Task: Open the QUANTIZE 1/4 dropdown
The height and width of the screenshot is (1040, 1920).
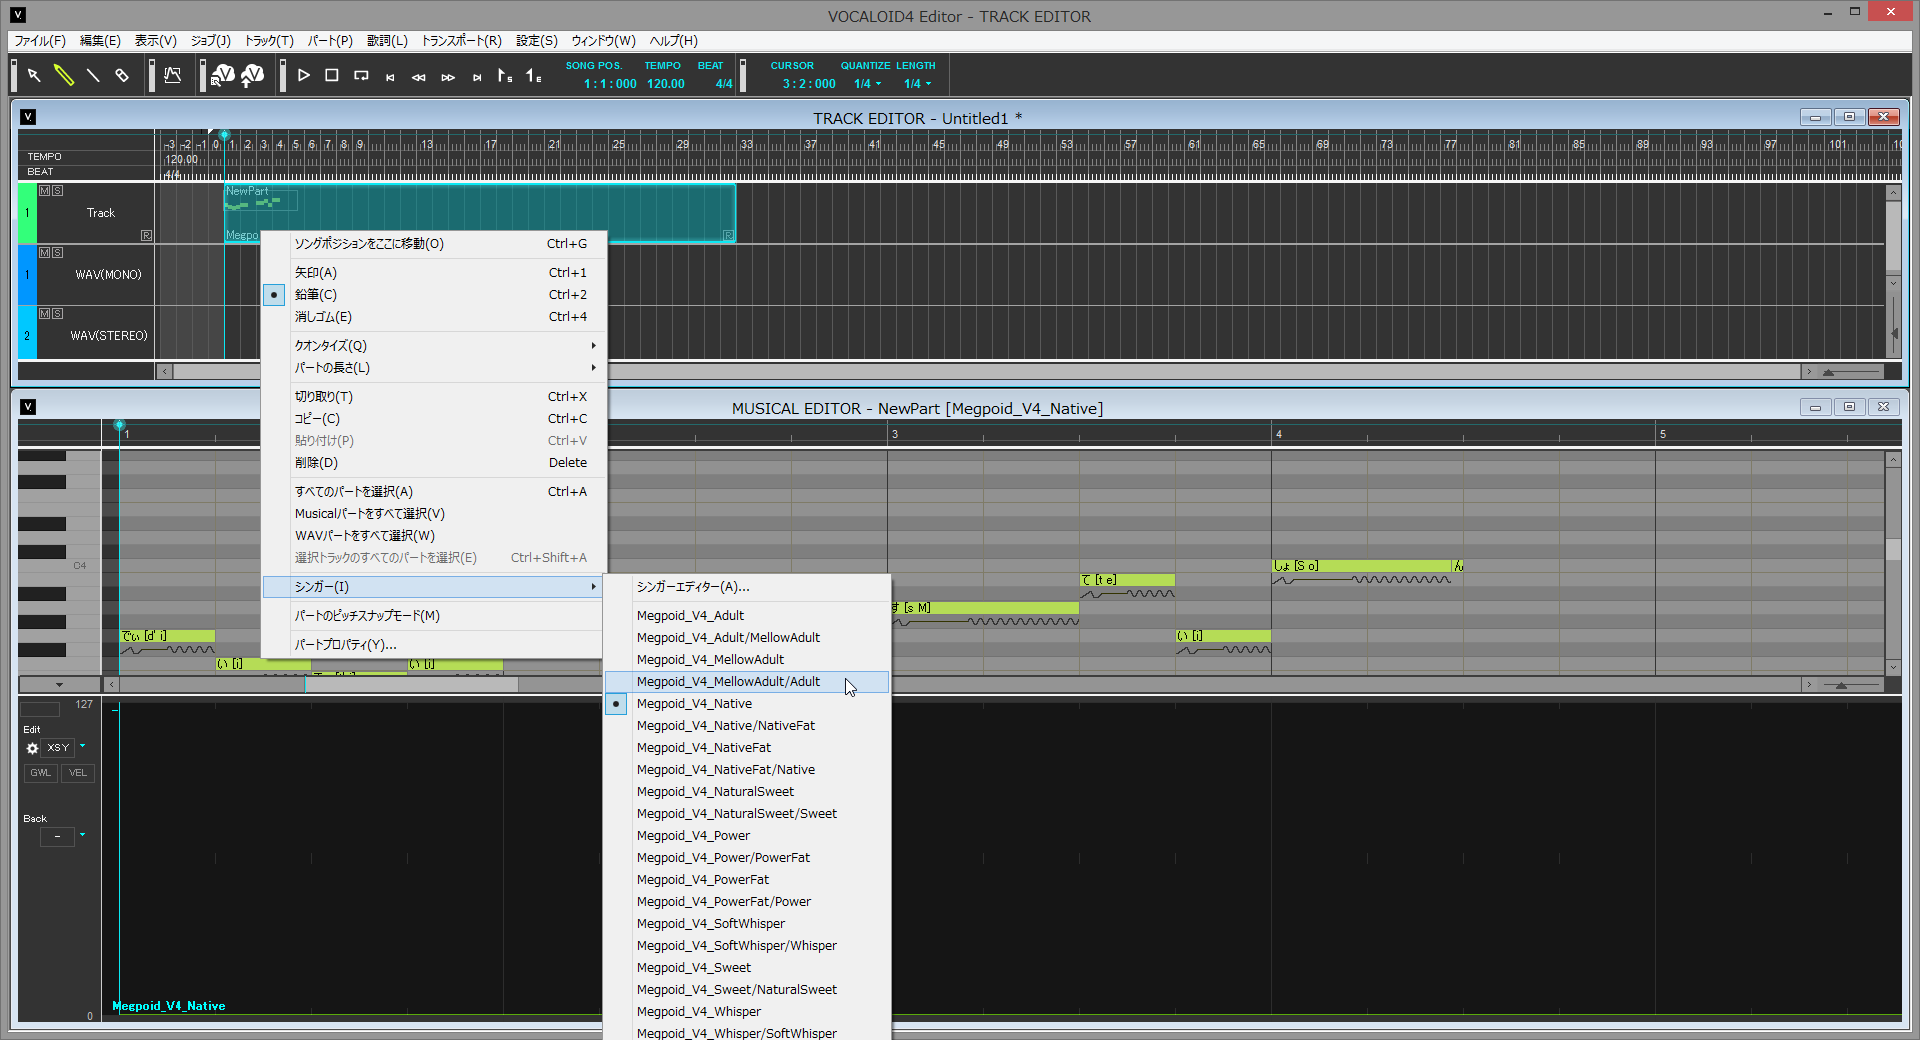Action: (x=867, y=84)
